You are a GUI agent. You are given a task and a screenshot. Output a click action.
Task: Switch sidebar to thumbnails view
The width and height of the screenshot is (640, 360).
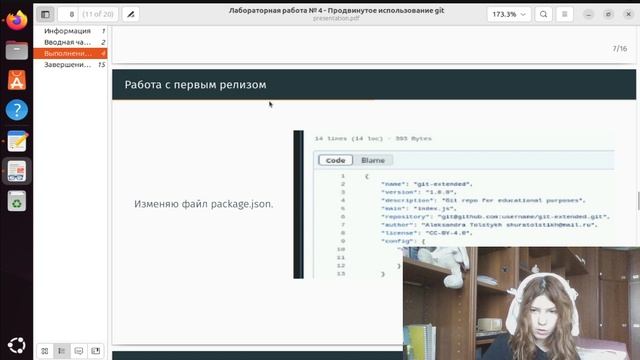45,351
